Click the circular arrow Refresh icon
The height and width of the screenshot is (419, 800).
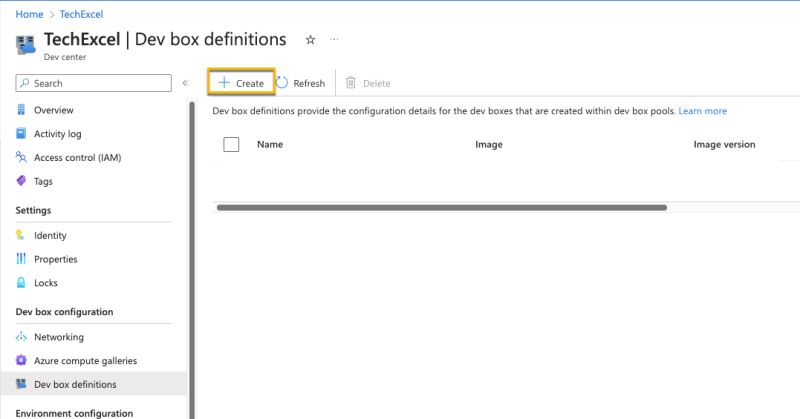tap(282, 83)
